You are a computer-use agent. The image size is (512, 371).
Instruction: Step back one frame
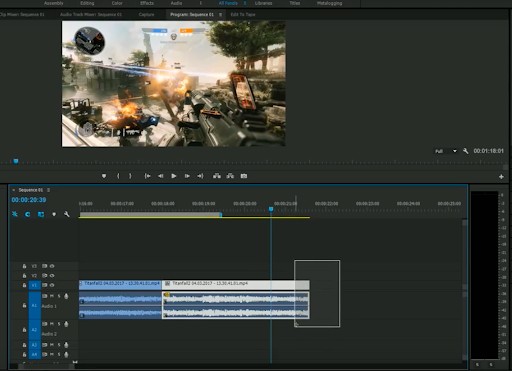coord(161,176)
